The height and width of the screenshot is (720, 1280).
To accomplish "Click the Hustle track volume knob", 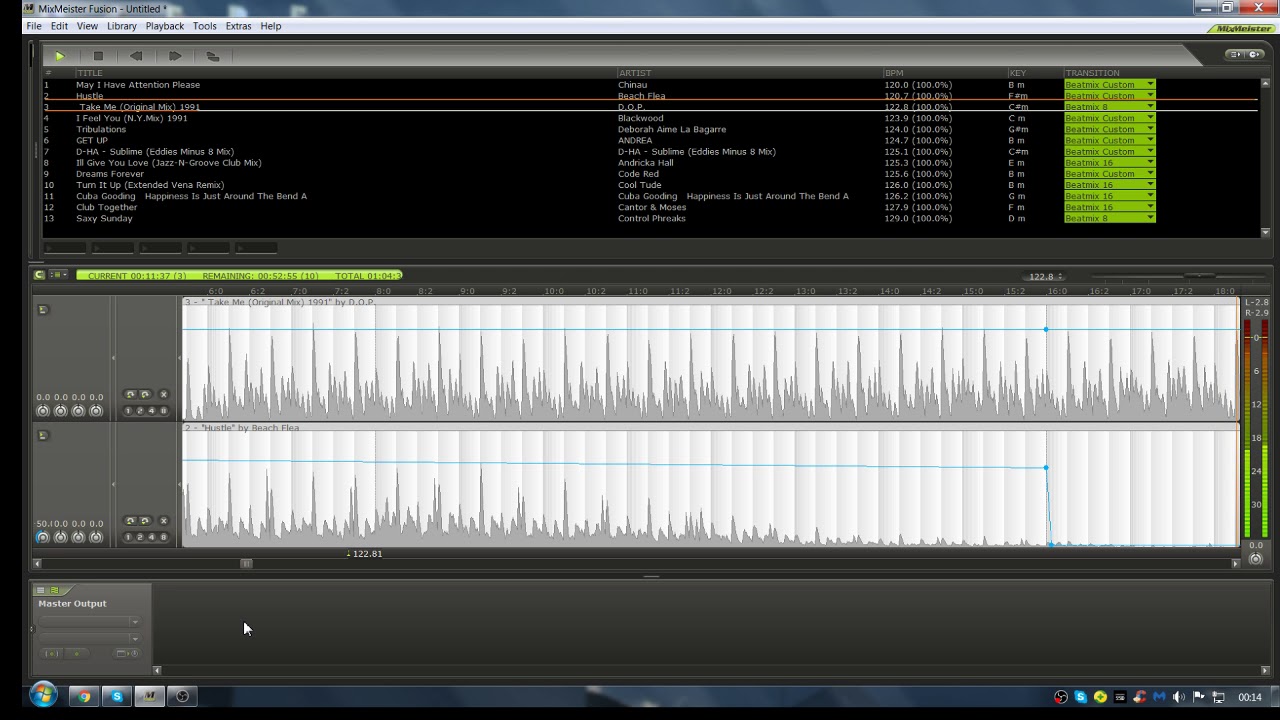I will [x=42, y=537].
